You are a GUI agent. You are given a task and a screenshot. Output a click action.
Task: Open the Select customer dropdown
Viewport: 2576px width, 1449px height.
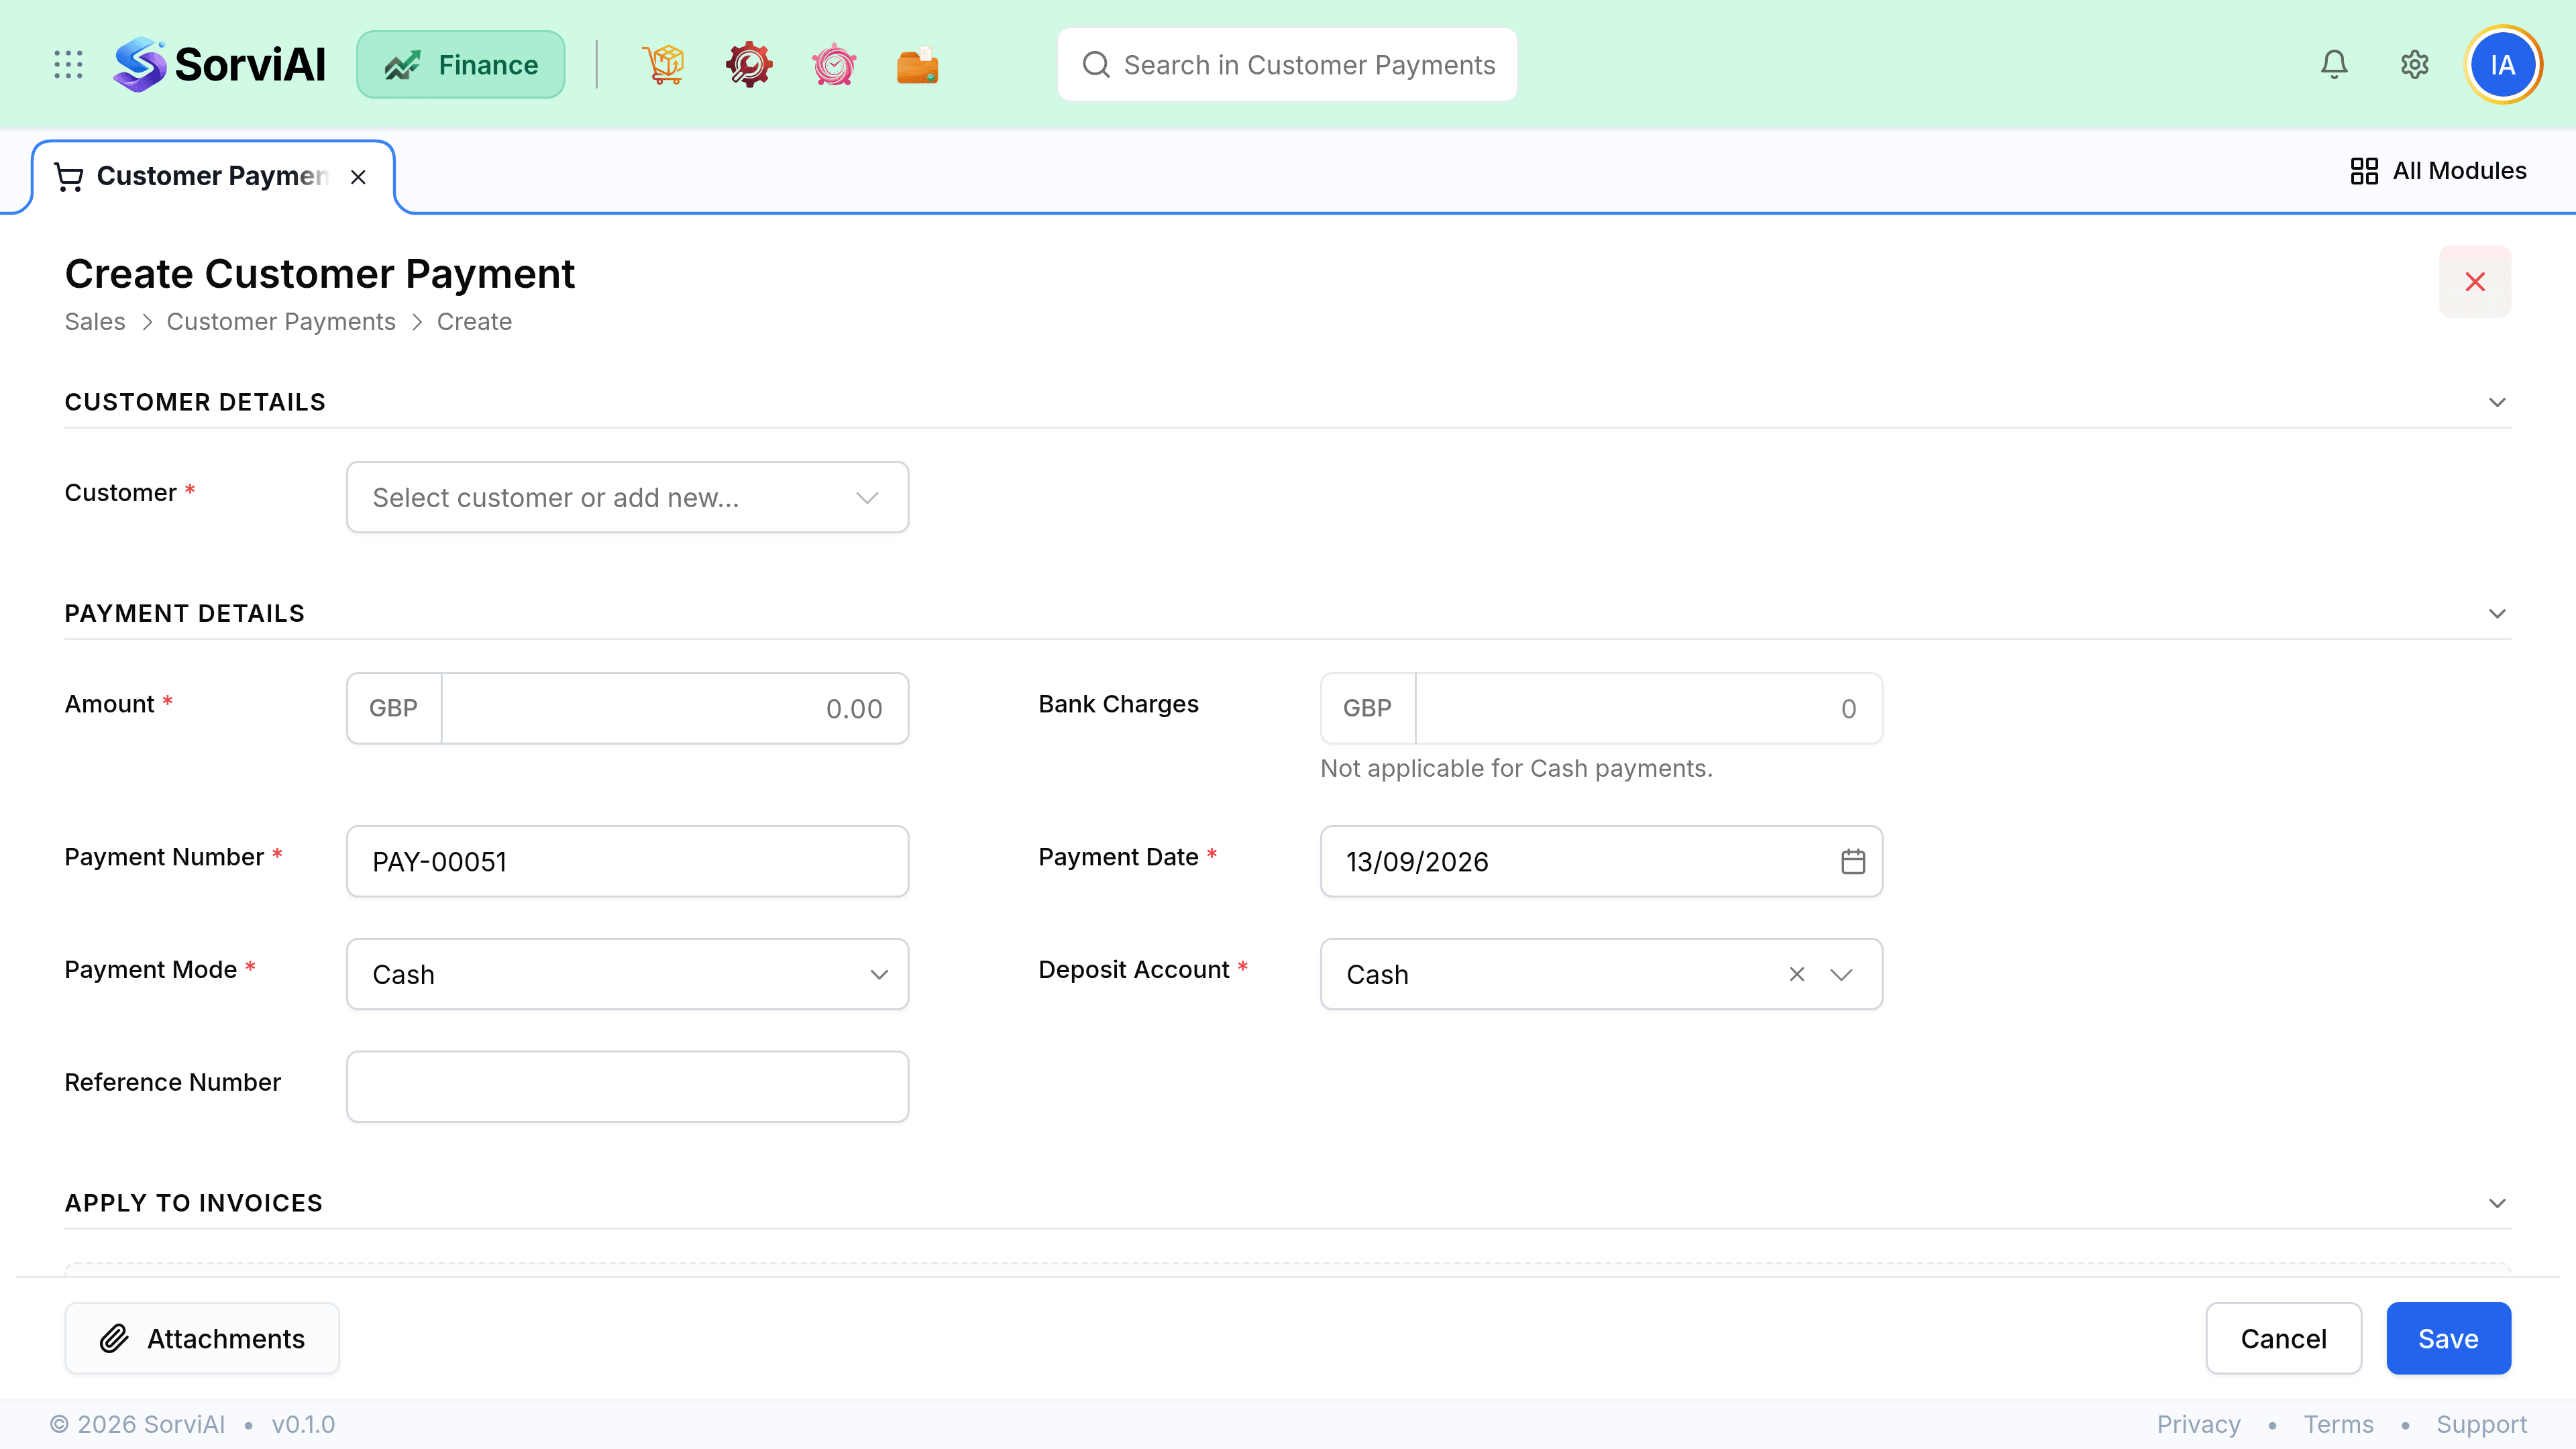(627, 497)
